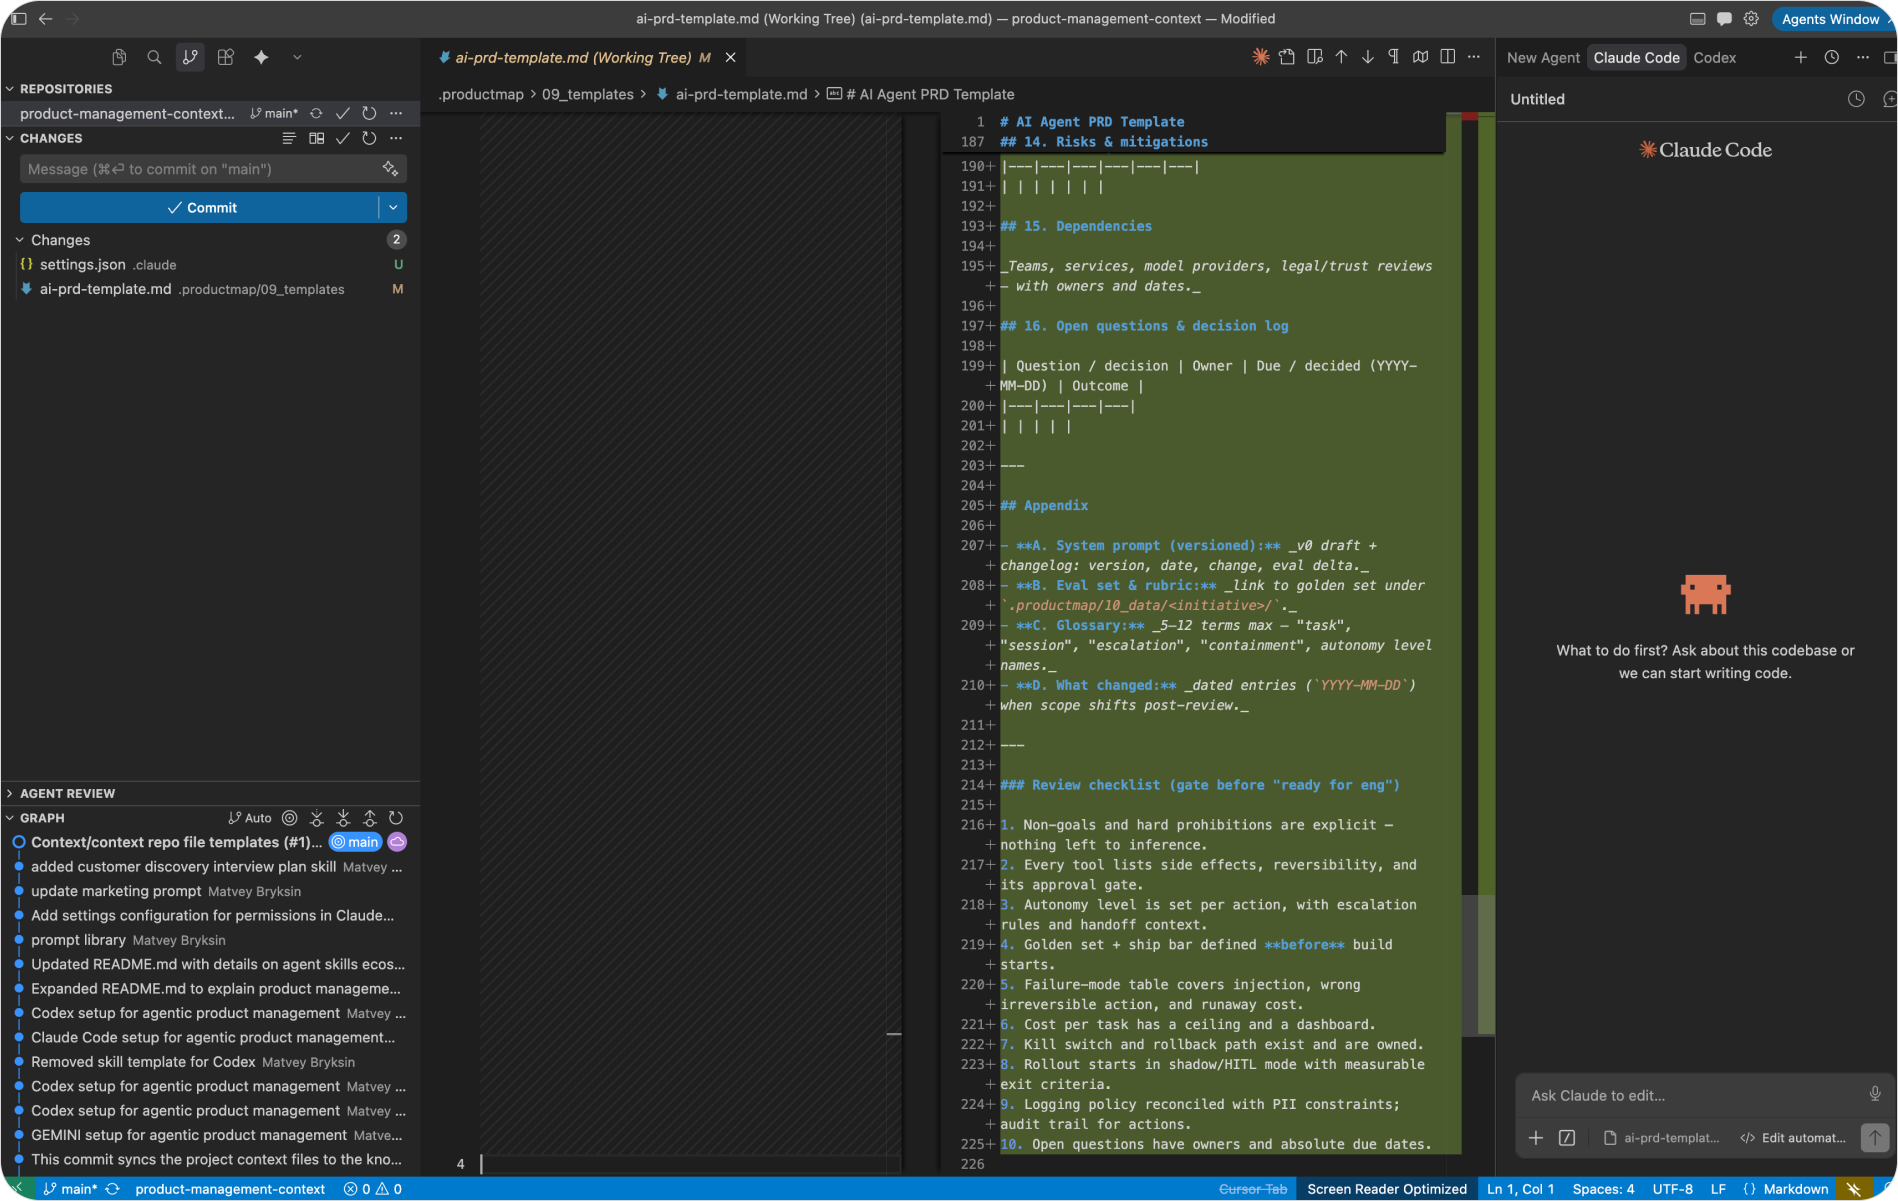Toggle the map icon in editor toolbar
The image size is (1898, 1201).
(1420, 57)
